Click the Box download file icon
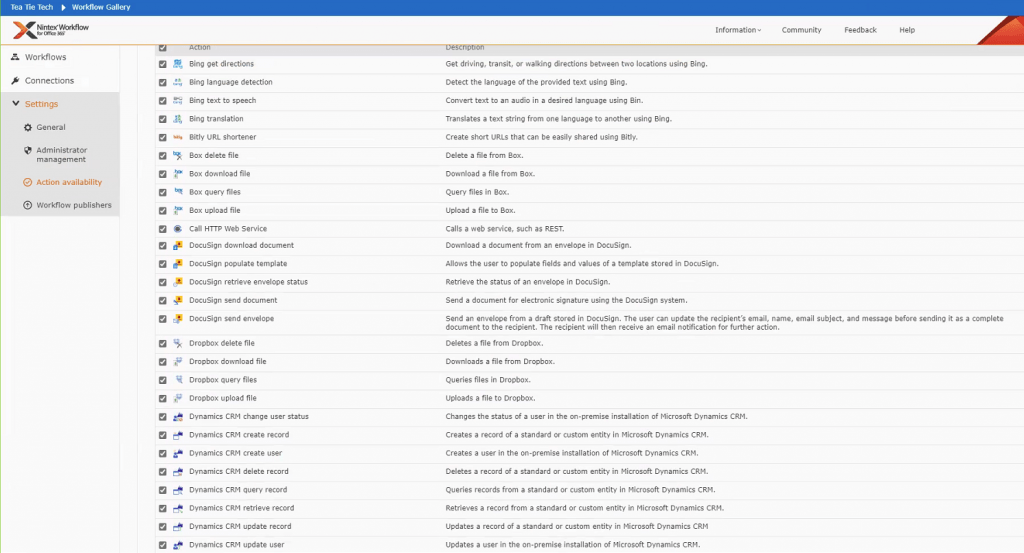Viewport: 1024px width, 553px height. pos(178,174)
